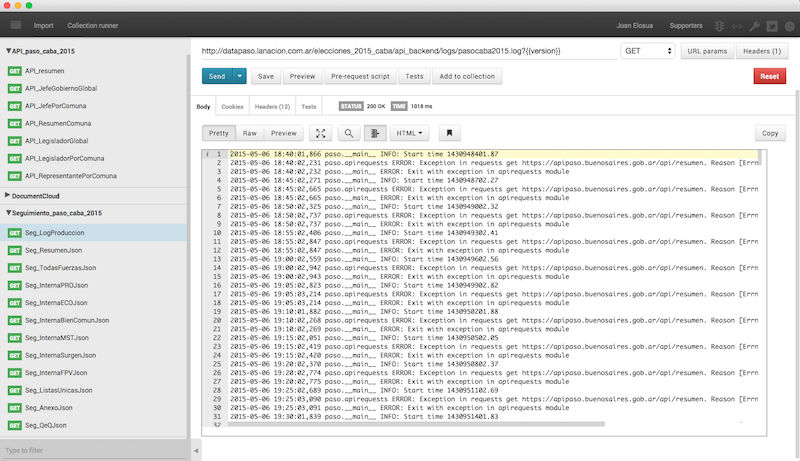The image size is (800, 461).
Task: Send the request
Action: pyautogui.click(x=217, y=76)
